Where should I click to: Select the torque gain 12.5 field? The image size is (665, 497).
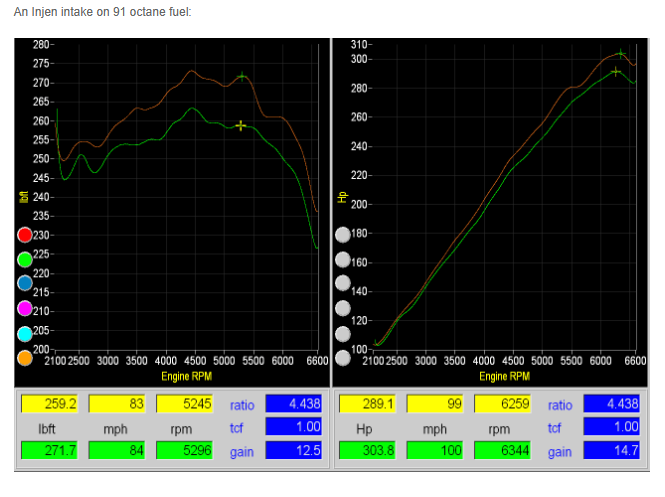pos(293,451)
